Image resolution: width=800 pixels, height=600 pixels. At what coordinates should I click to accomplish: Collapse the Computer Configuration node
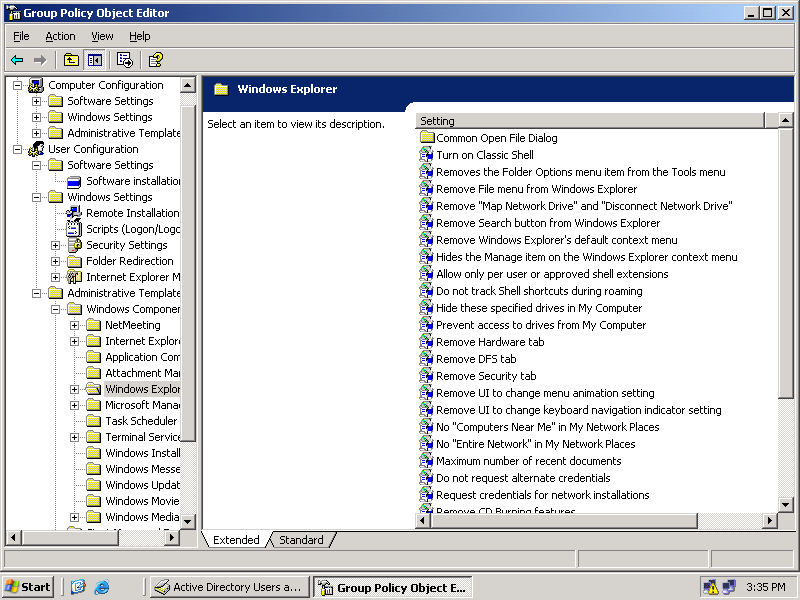pyautogui.click(x=17, y=85)
